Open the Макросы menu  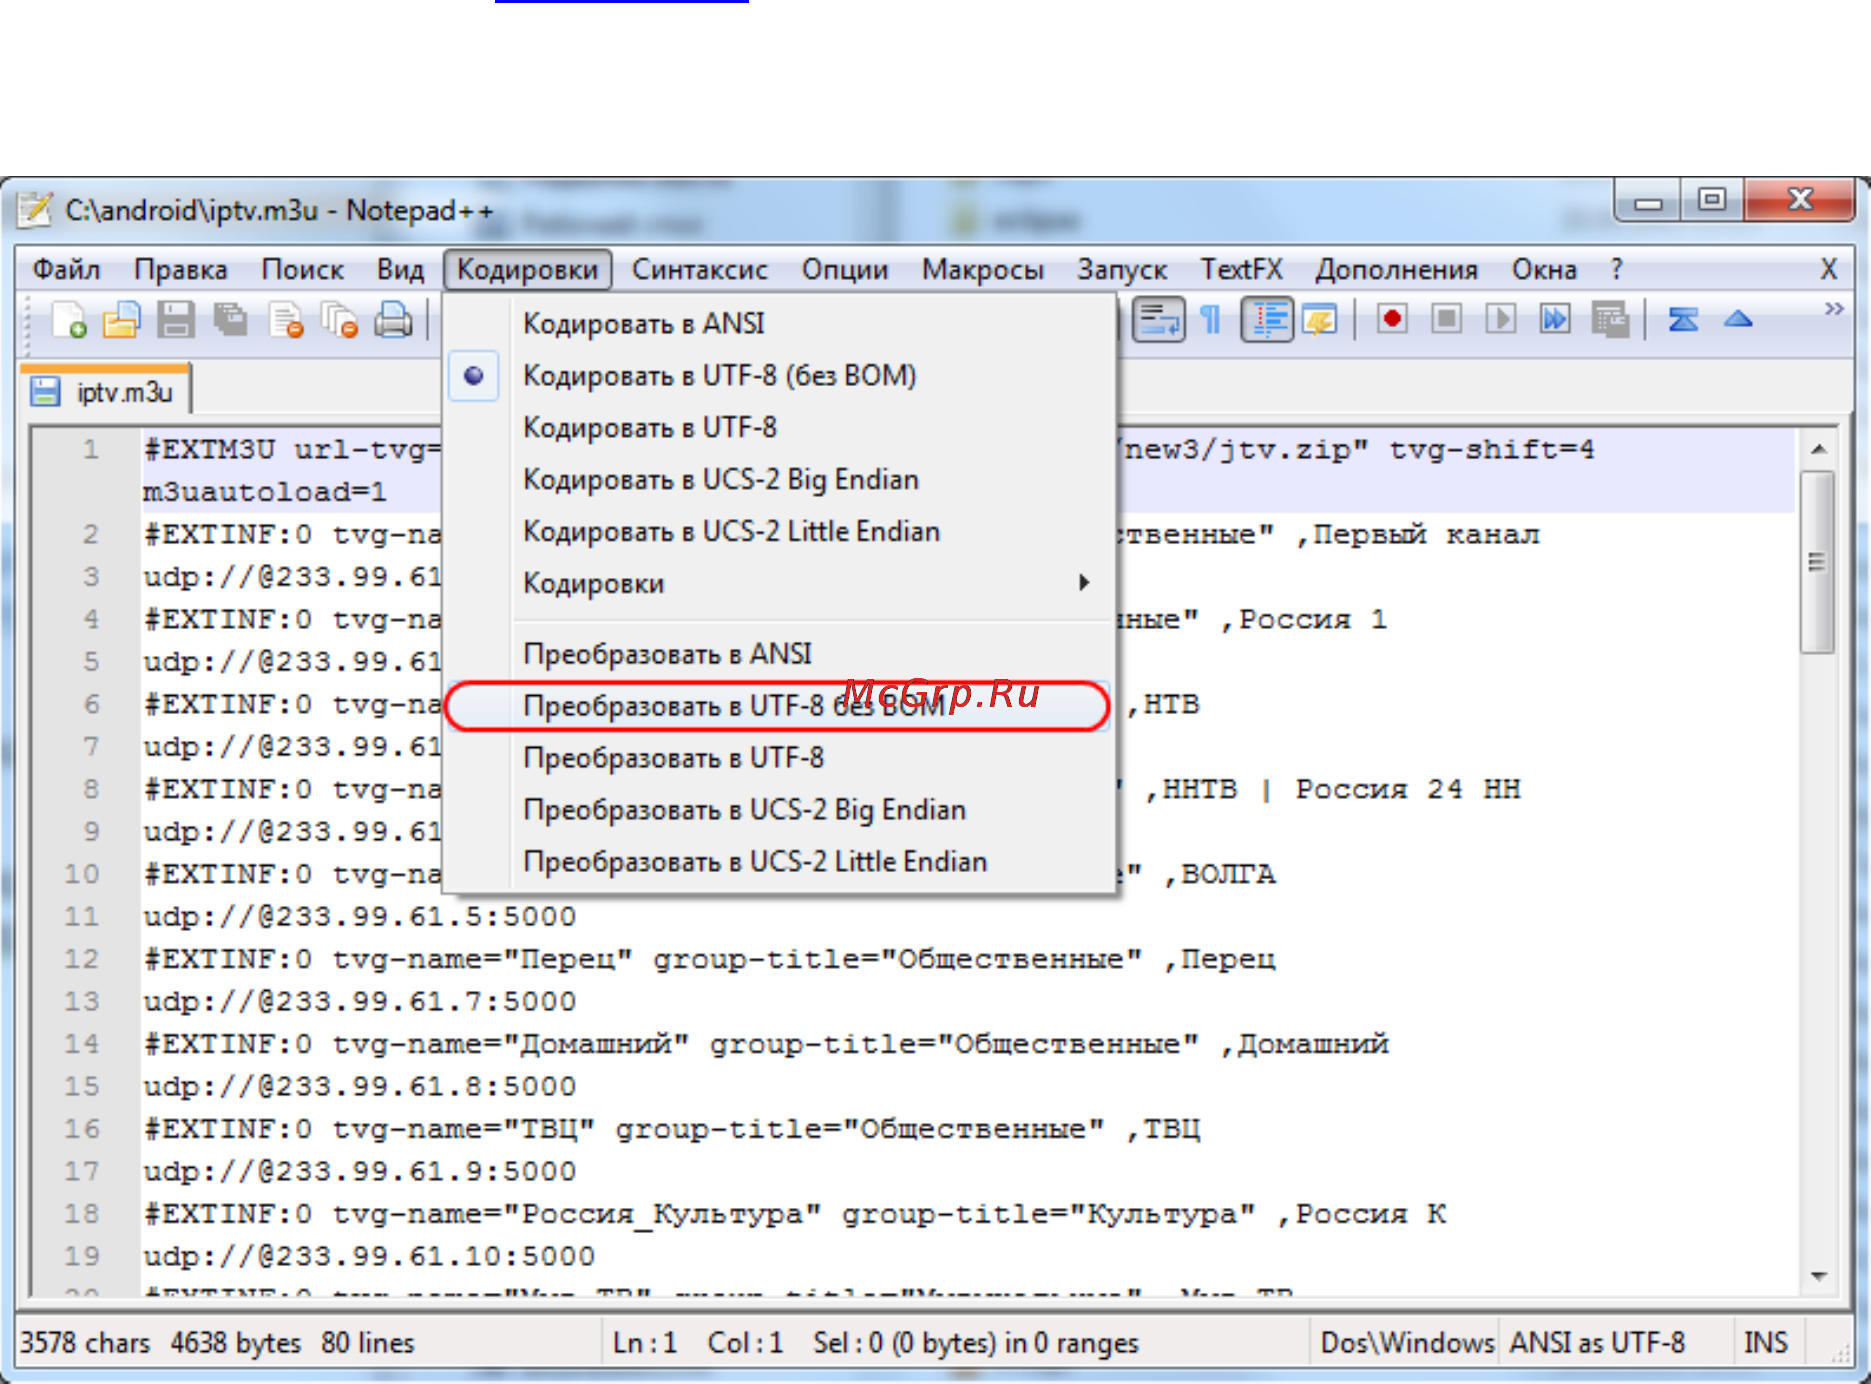(x=982, y=269)
